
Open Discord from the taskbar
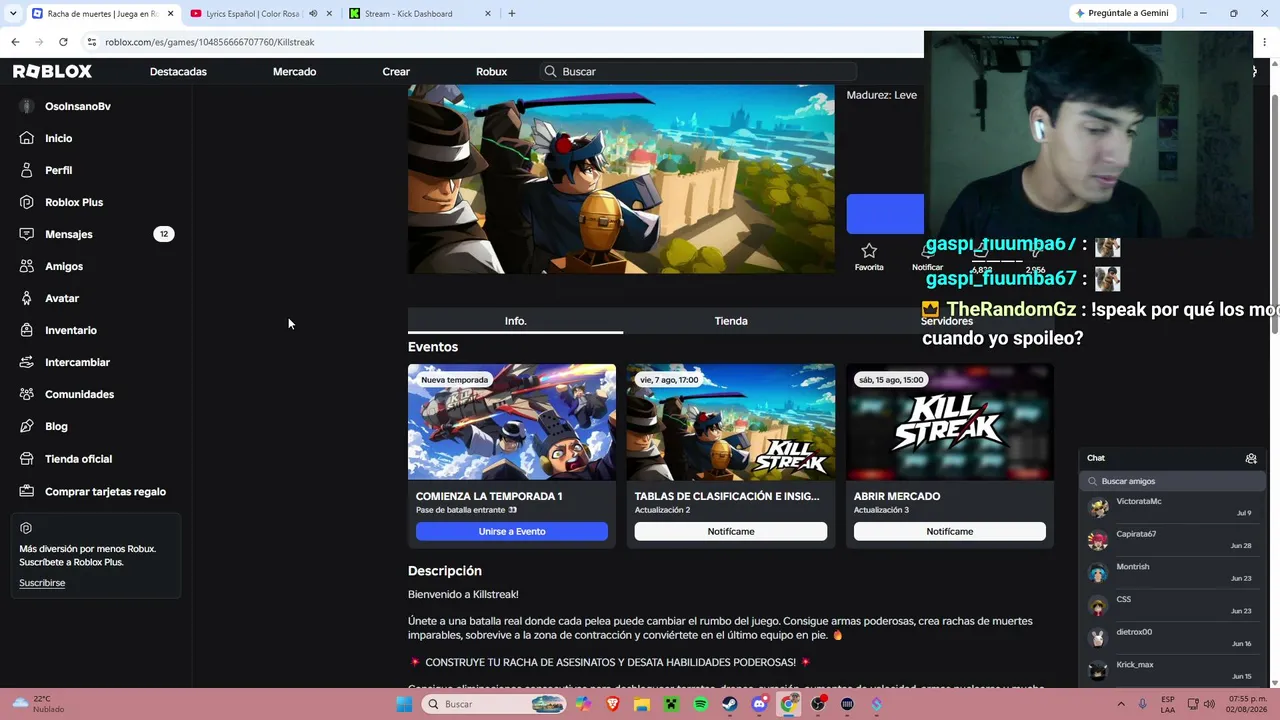(759, 704)
